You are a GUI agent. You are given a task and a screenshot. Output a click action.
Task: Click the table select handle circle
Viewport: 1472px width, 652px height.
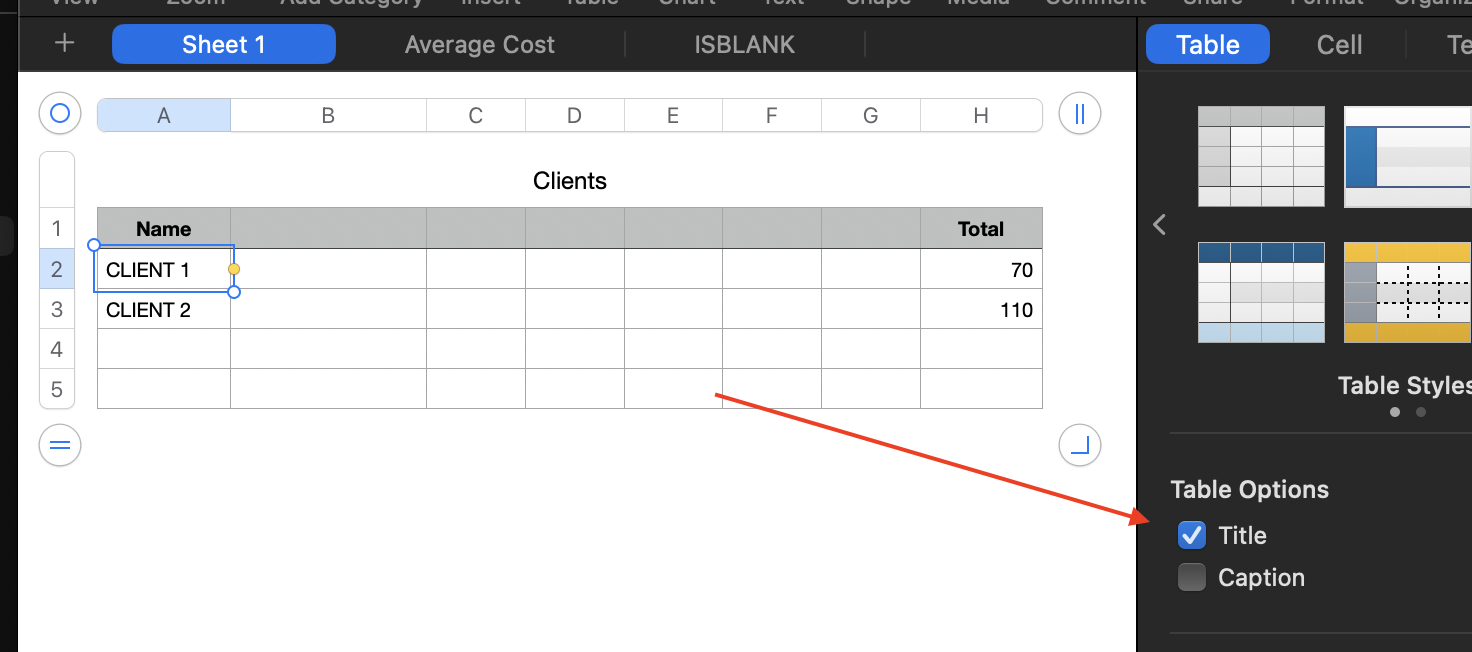(x=60, y=114)
